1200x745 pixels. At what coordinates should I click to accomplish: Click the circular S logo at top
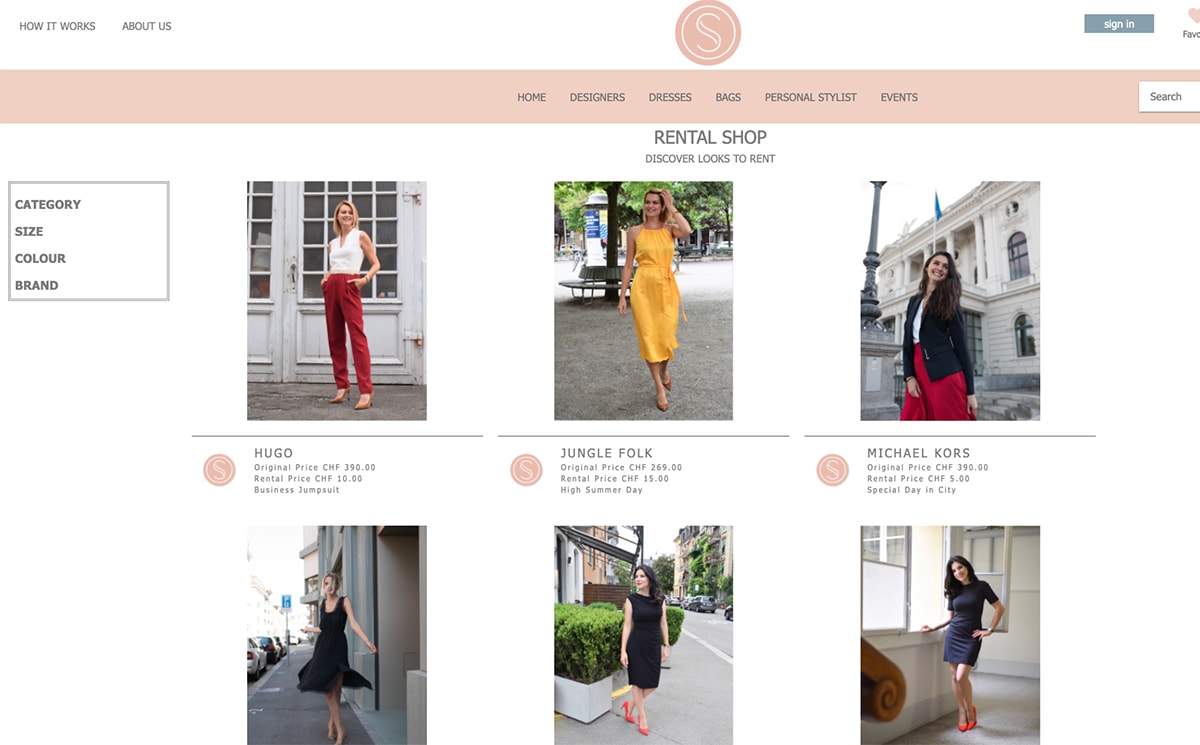(x=707, y=33)
